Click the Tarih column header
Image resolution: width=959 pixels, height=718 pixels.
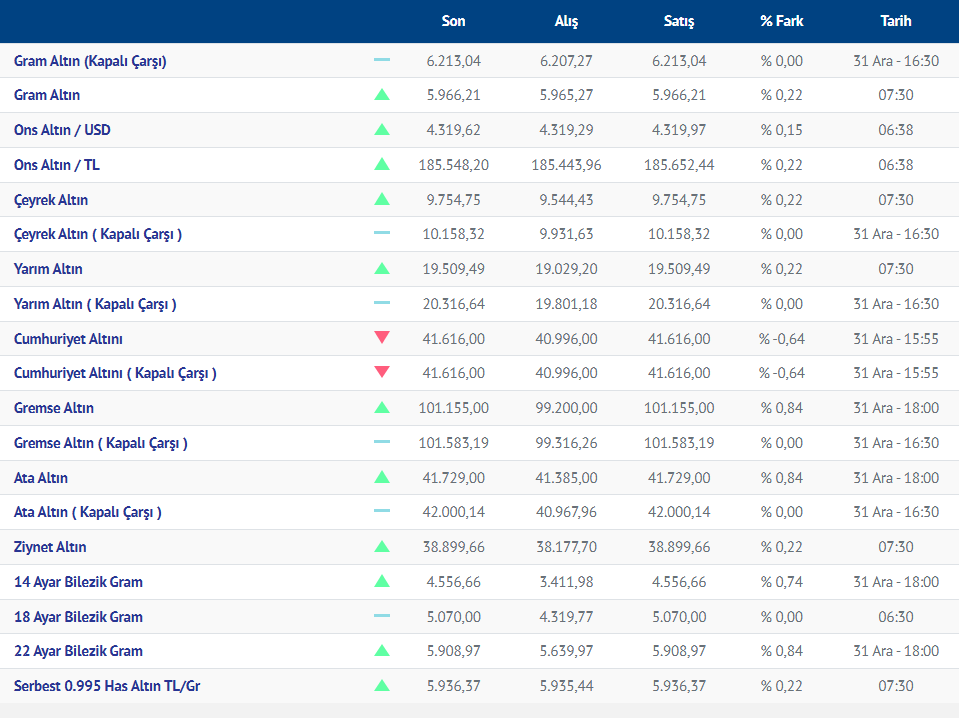click(895, 21)
